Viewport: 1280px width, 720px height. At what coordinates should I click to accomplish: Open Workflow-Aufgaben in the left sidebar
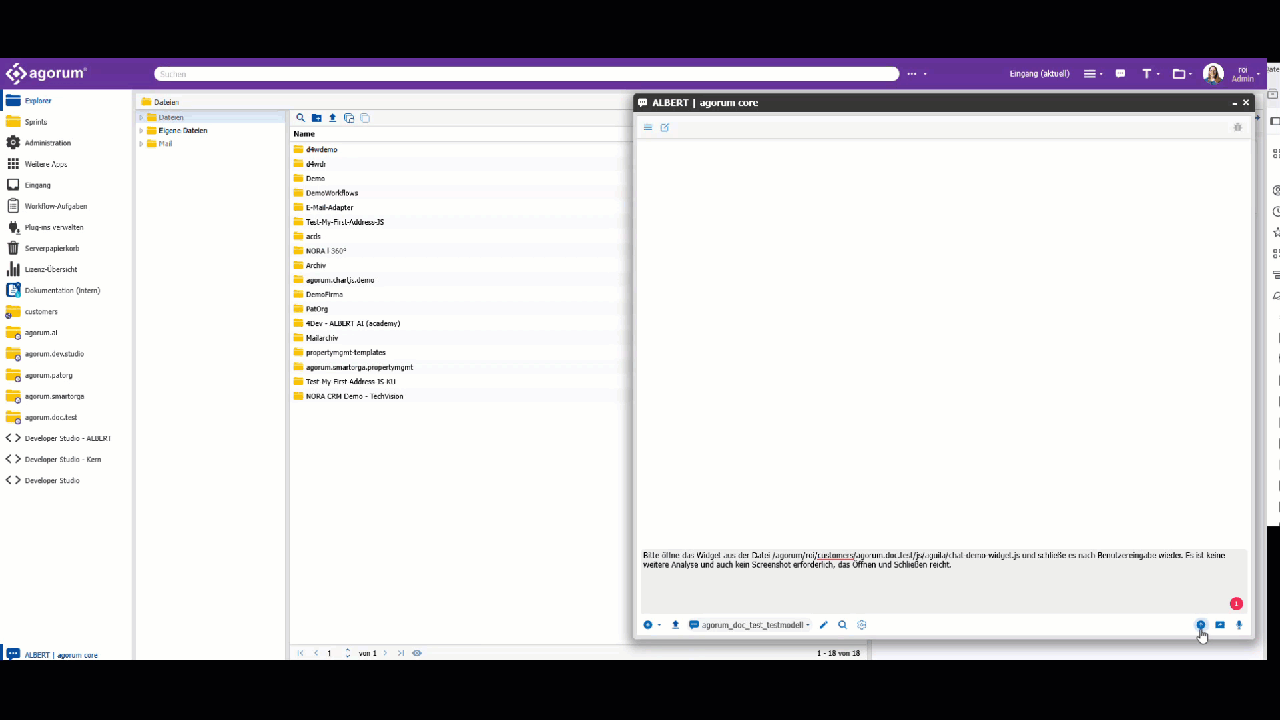[x=55, y=206]
